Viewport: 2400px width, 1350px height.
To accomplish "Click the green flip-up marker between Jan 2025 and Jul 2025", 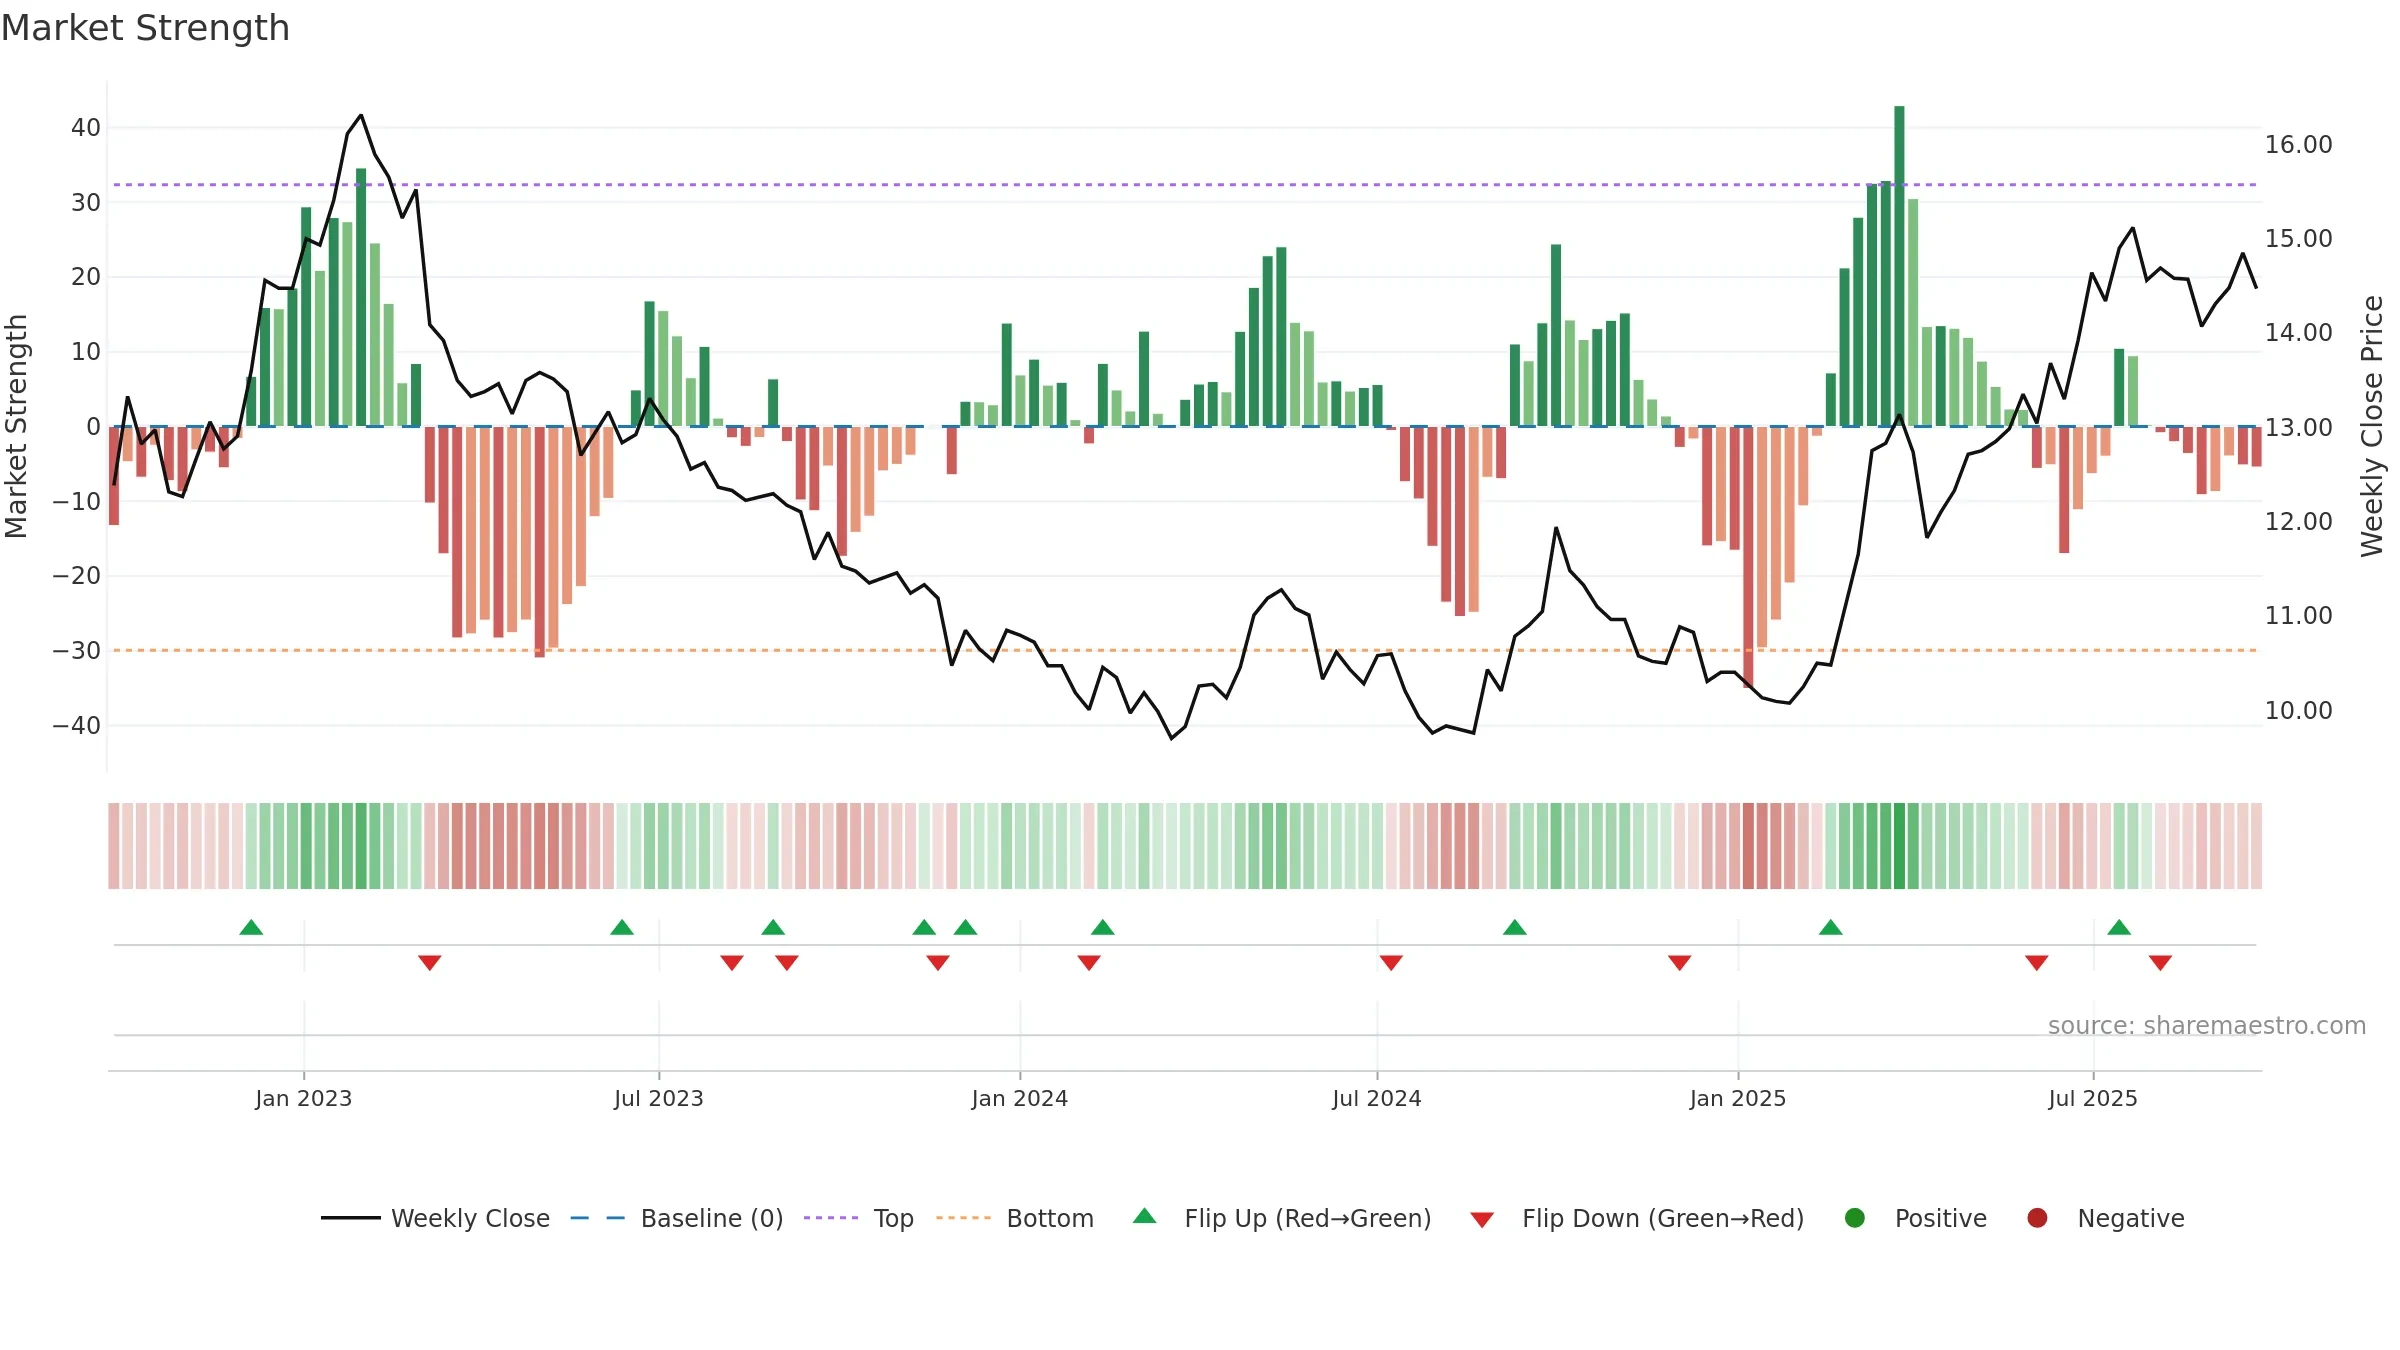I will pos(1831,927).
